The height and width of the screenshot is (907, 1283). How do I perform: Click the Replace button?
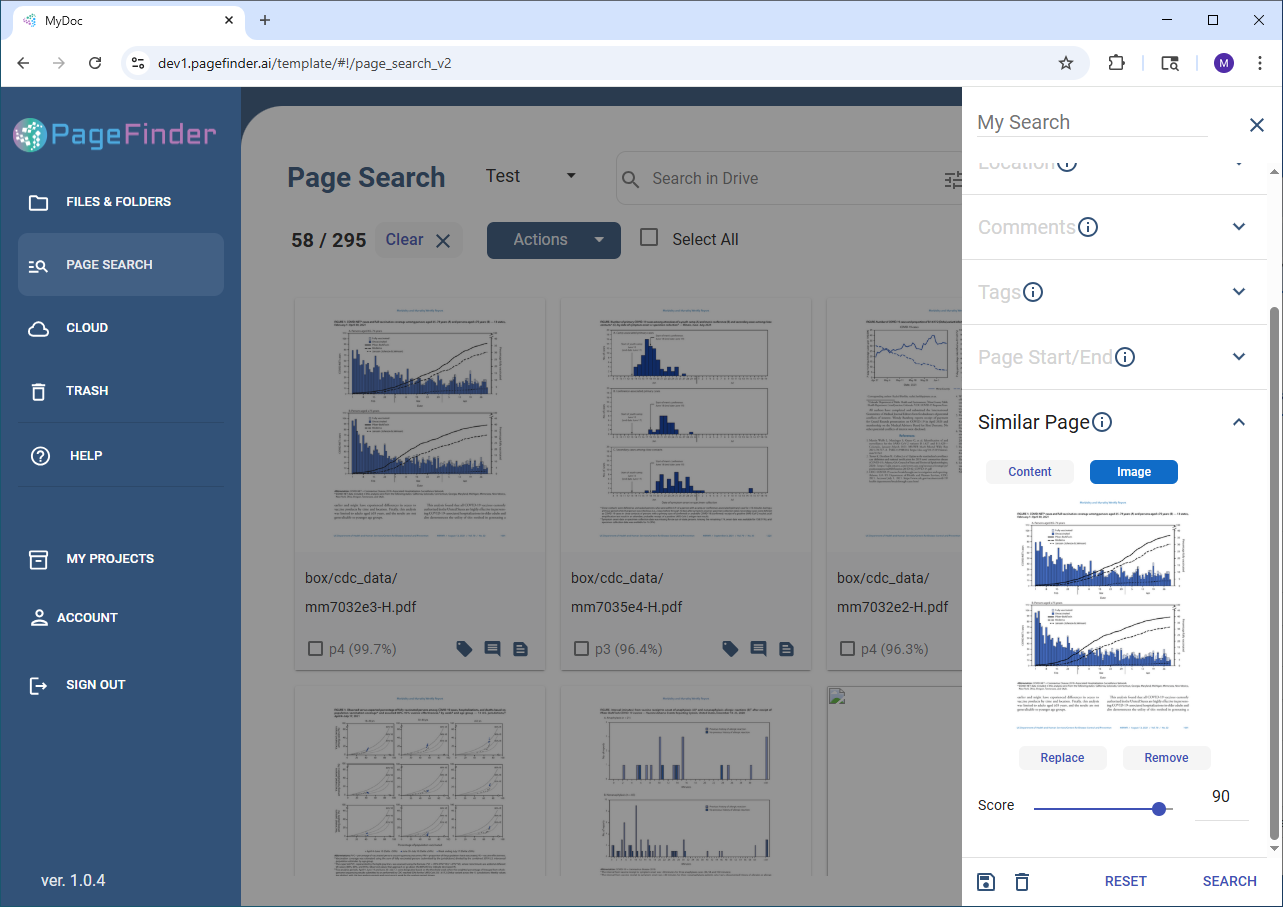(x=1062, y=758)
